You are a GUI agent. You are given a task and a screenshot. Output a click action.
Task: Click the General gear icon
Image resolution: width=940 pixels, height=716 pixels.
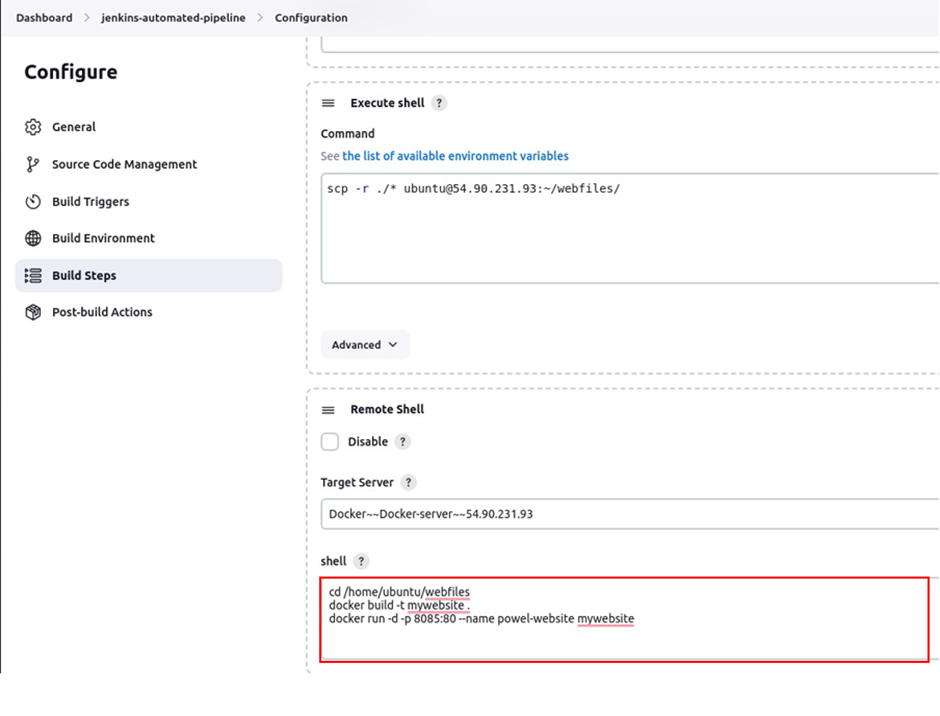click(x=33, y=127)
